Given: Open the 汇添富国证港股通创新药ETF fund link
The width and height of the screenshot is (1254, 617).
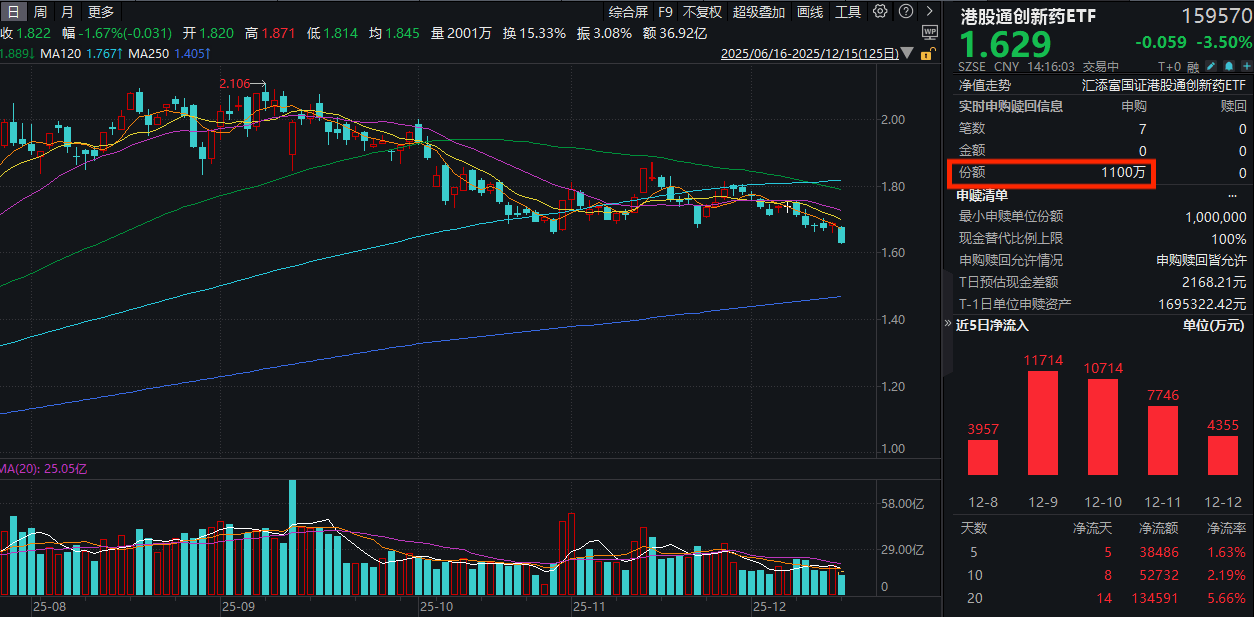Looking at the screenshot, I should 1164,86.
